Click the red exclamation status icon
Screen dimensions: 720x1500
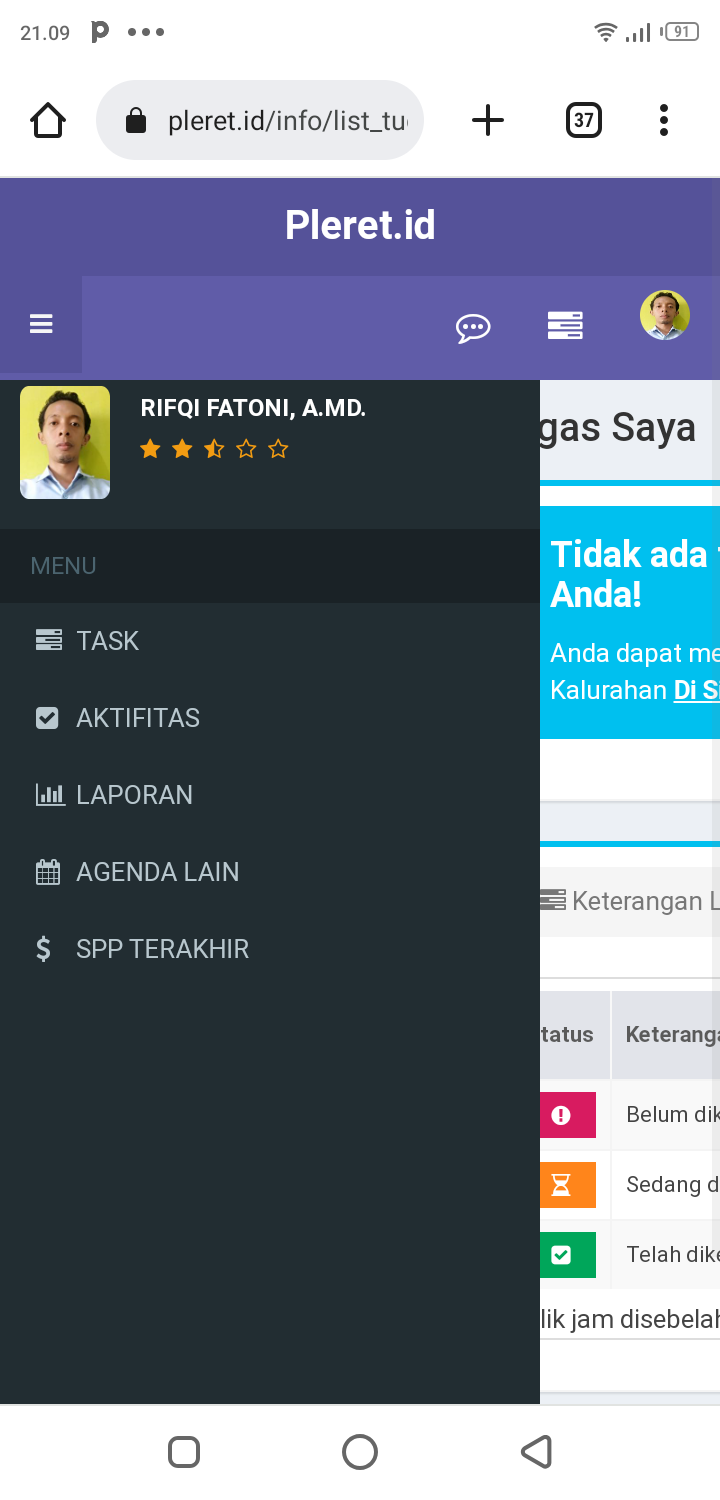(x=563, y=1115)
